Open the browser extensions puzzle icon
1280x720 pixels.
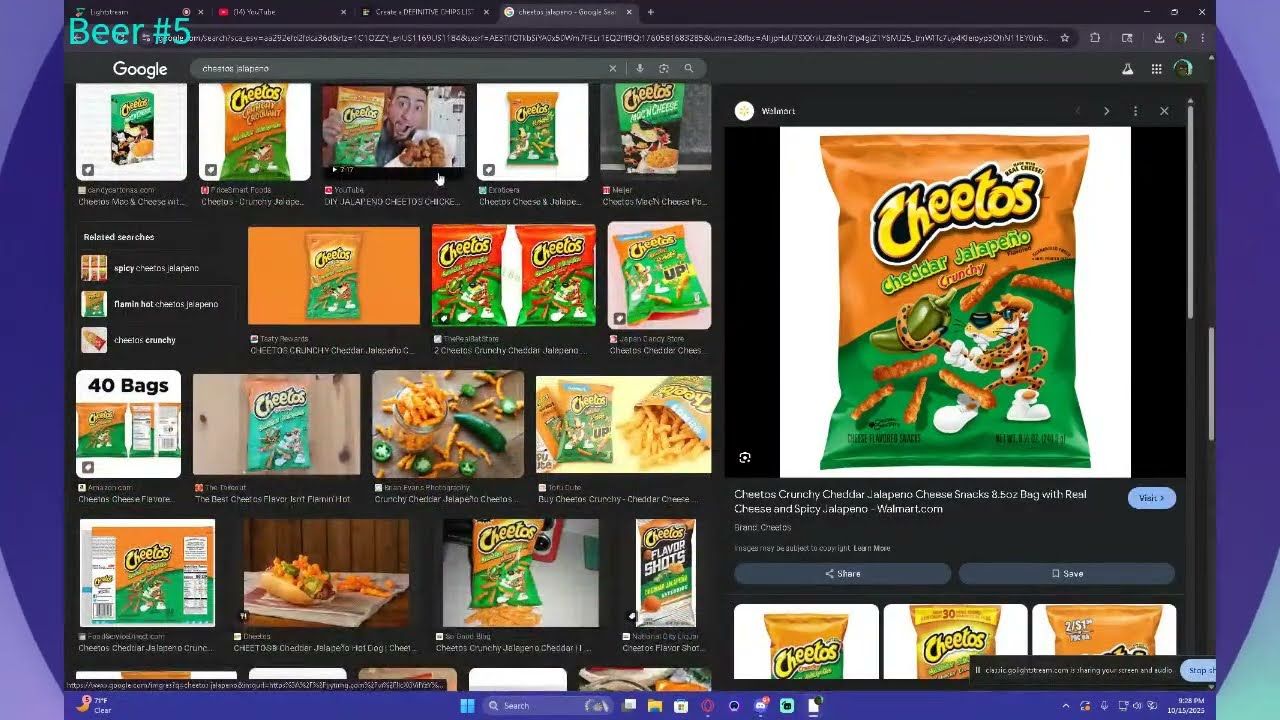coord(1095,38)
